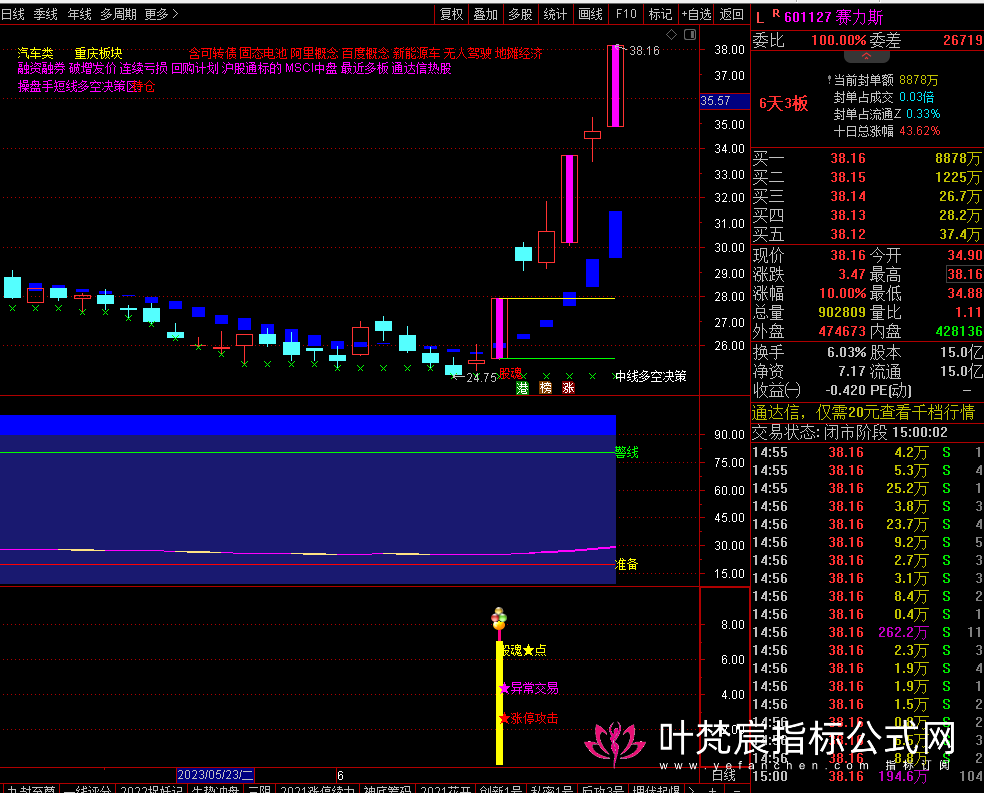Image resolution: width=984 pixels, height=793 pixels.
Task: Switch to the 年线 period tab
Action: (80, 14)
